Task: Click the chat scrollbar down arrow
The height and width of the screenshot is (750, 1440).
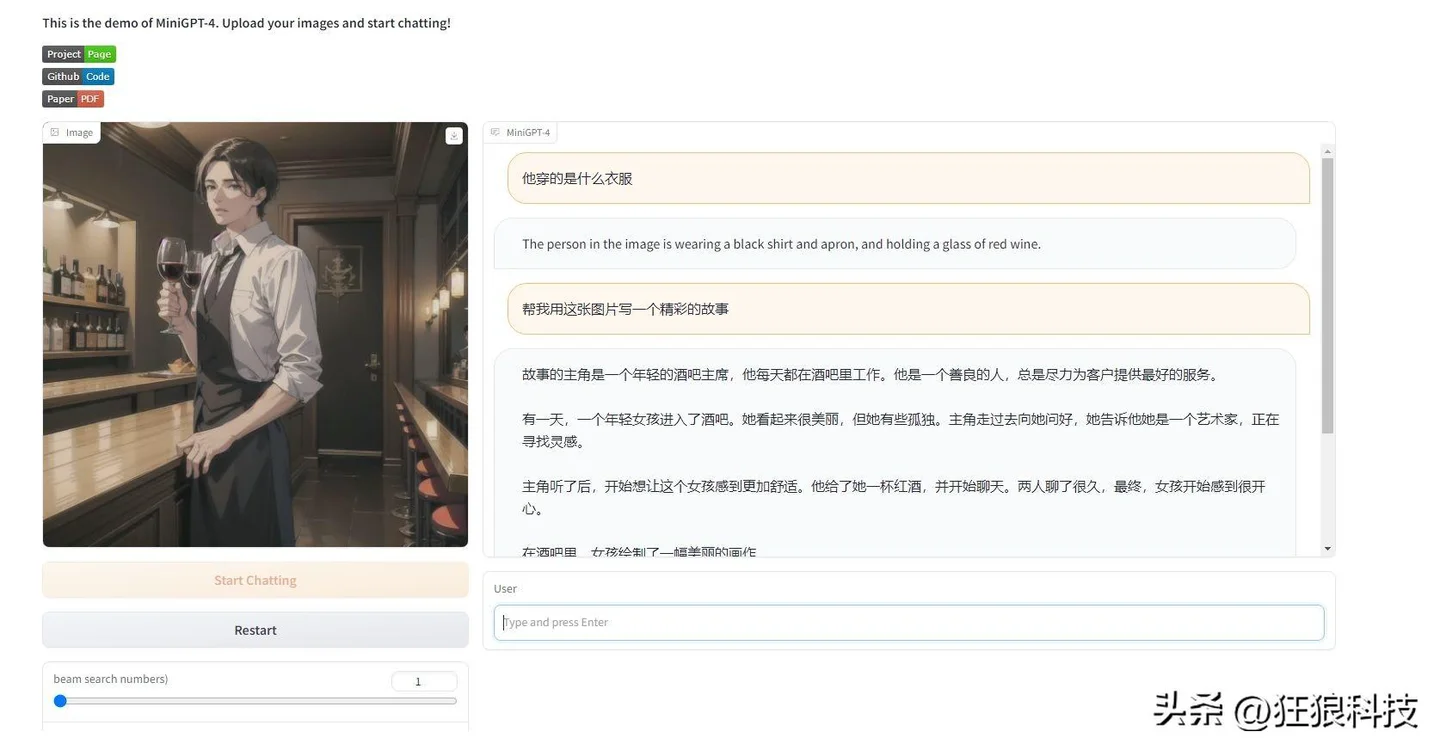Action: [1328, 548]
